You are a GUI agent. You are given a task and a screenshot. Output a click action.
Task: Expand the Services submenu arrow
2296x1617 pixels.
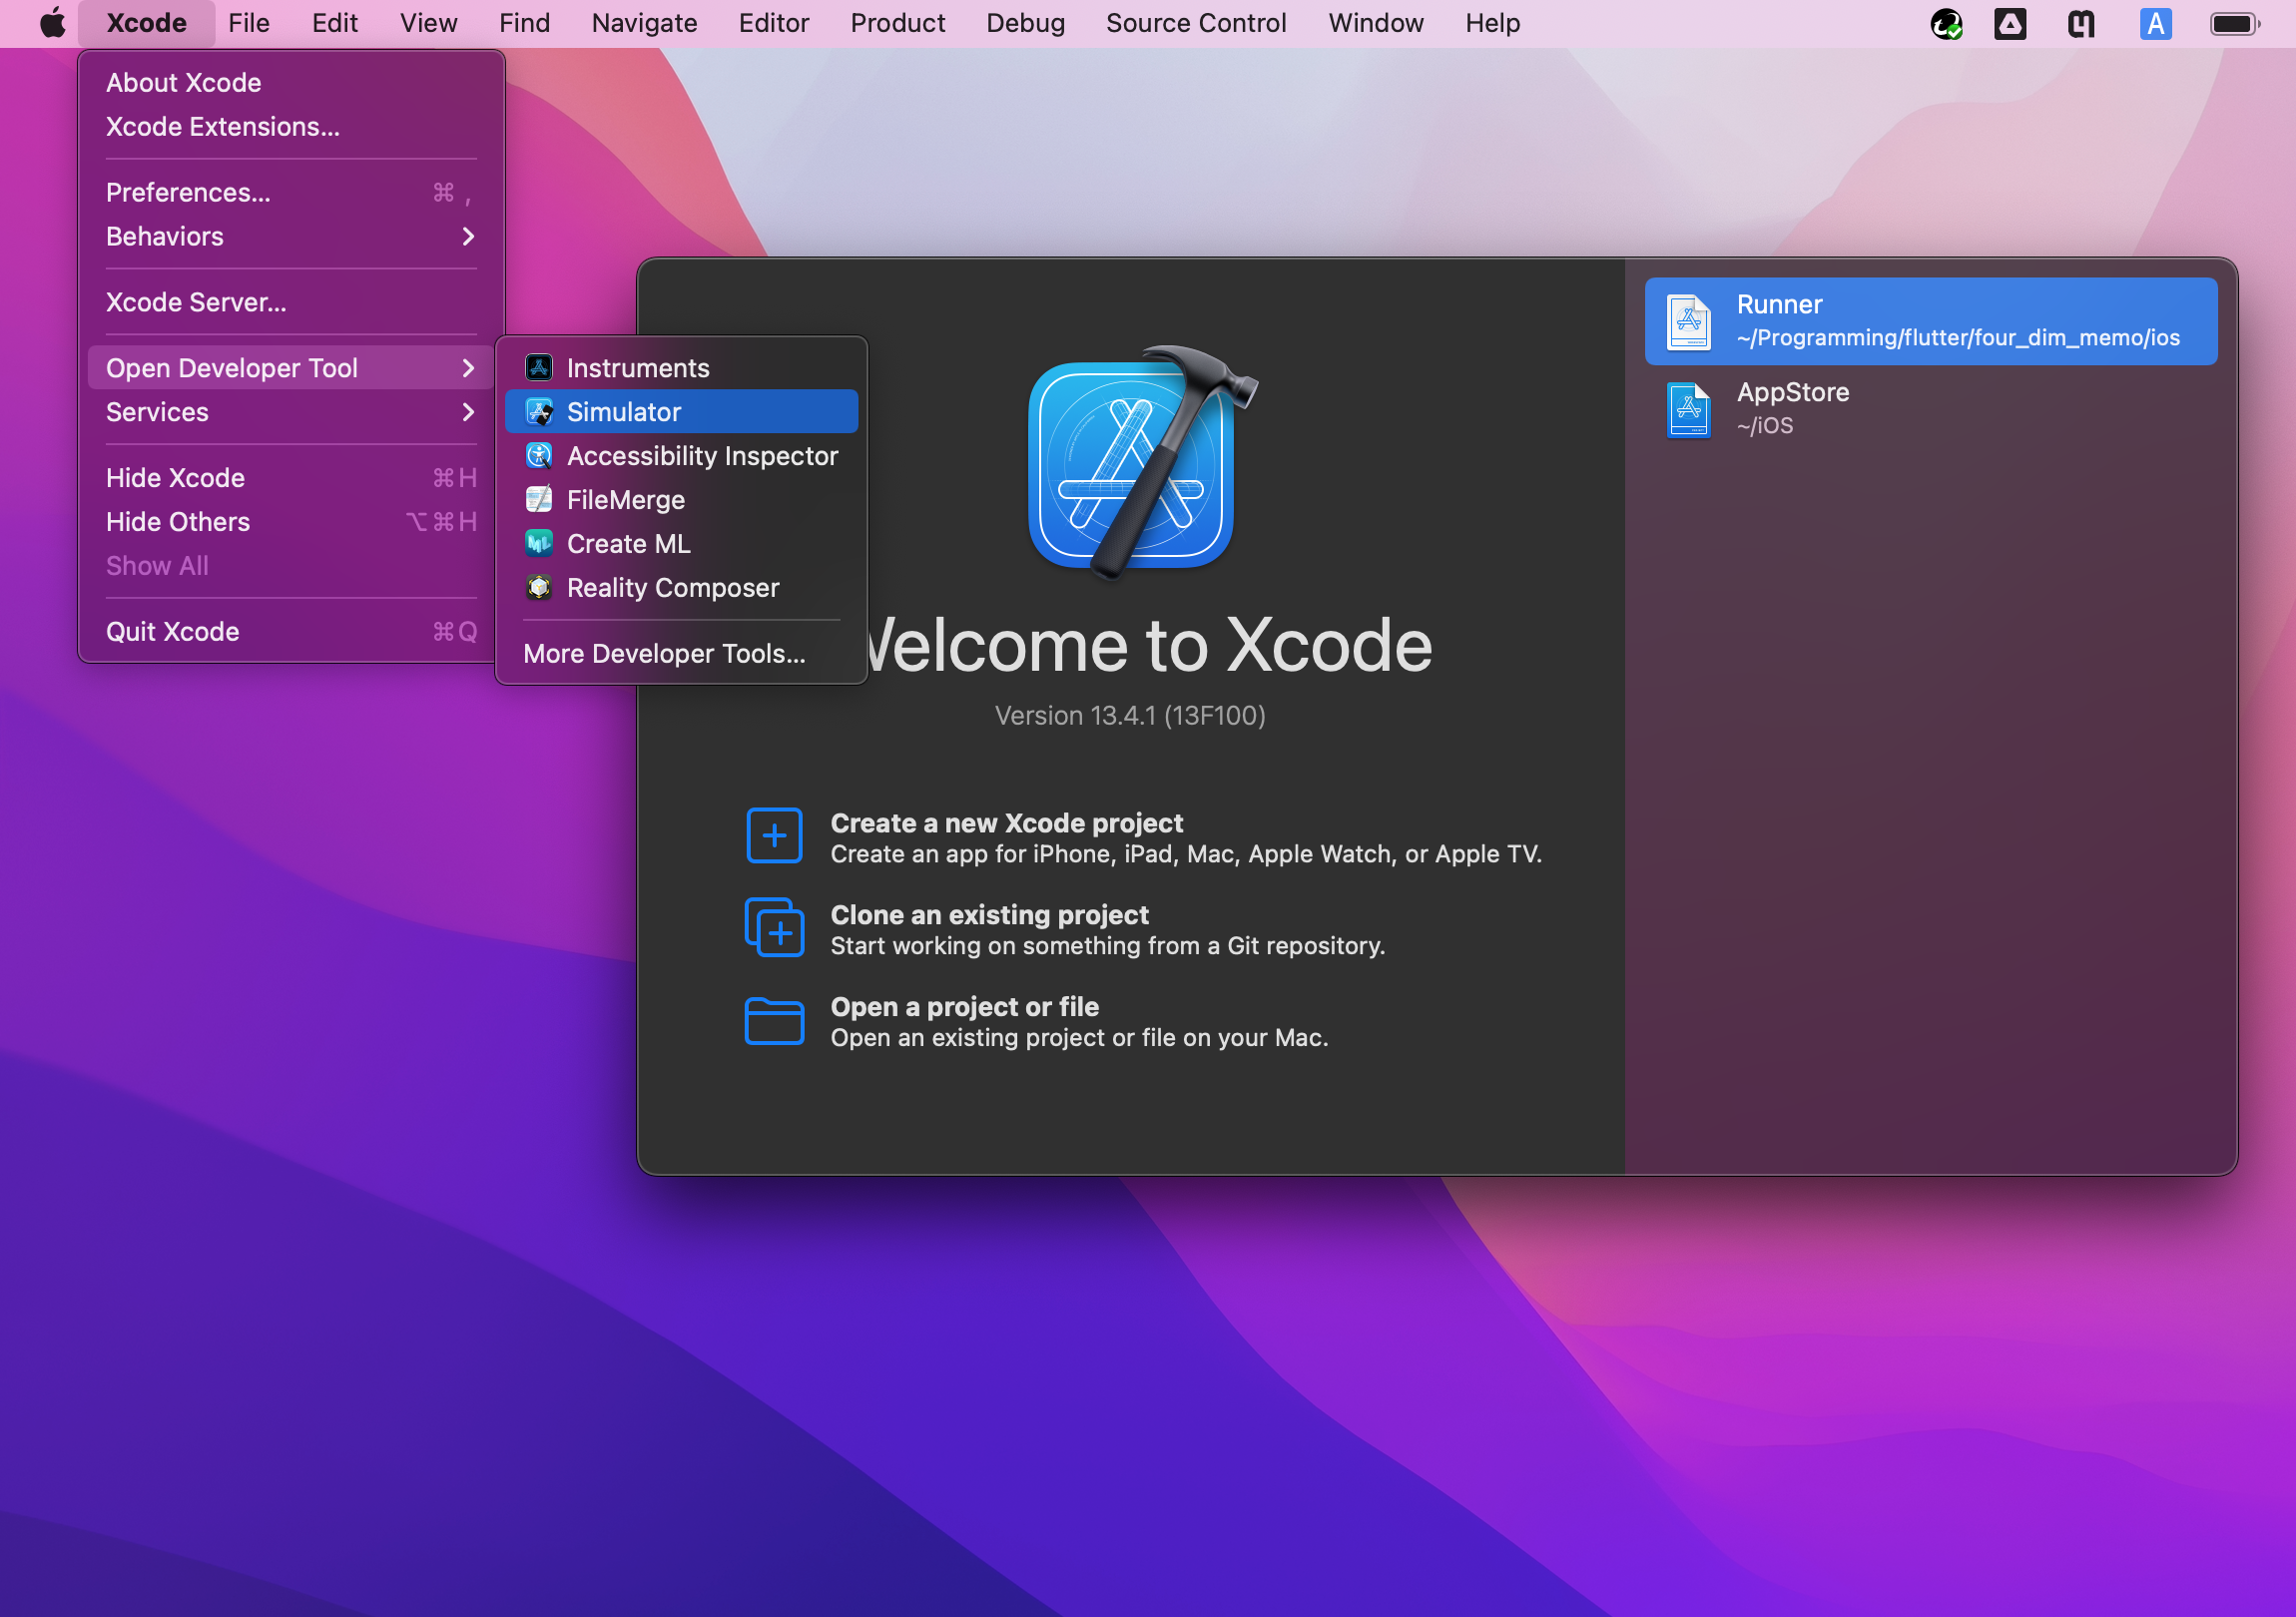tap(468, 413)
